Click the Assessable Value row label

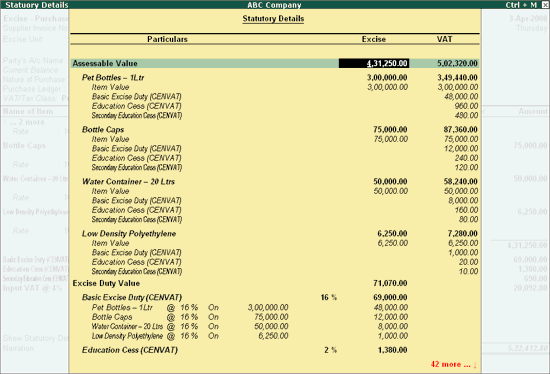click(x=105, y=64)
